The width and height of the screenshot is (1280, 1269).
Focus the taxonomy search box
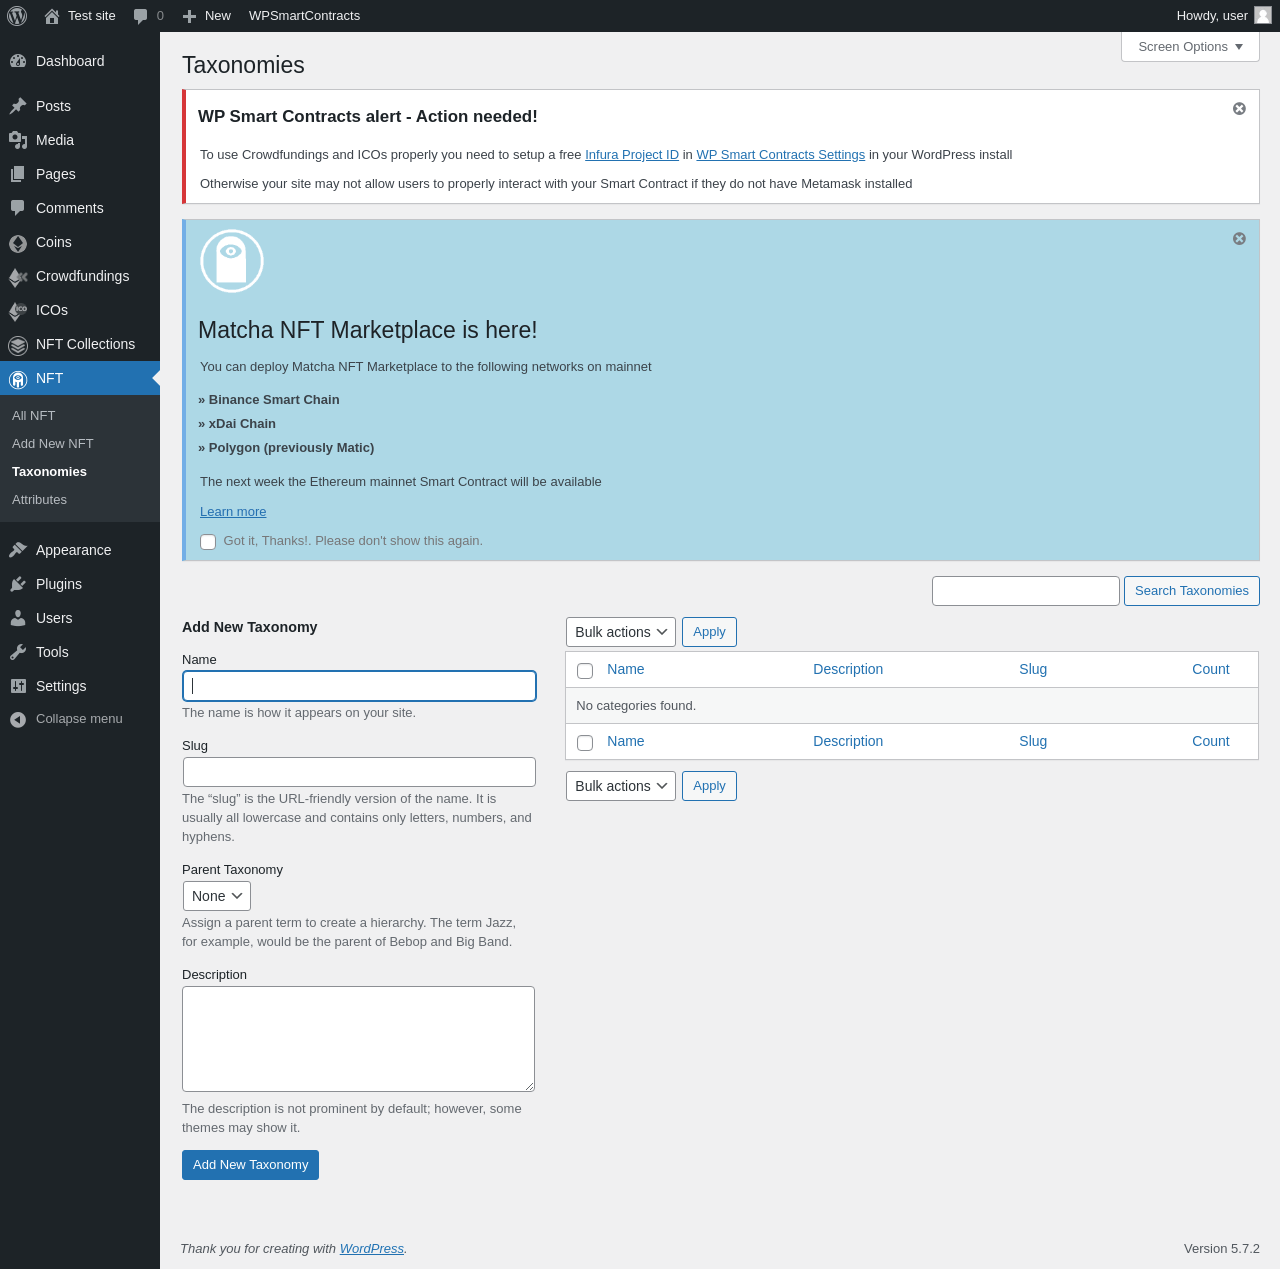coord(1026,591)
